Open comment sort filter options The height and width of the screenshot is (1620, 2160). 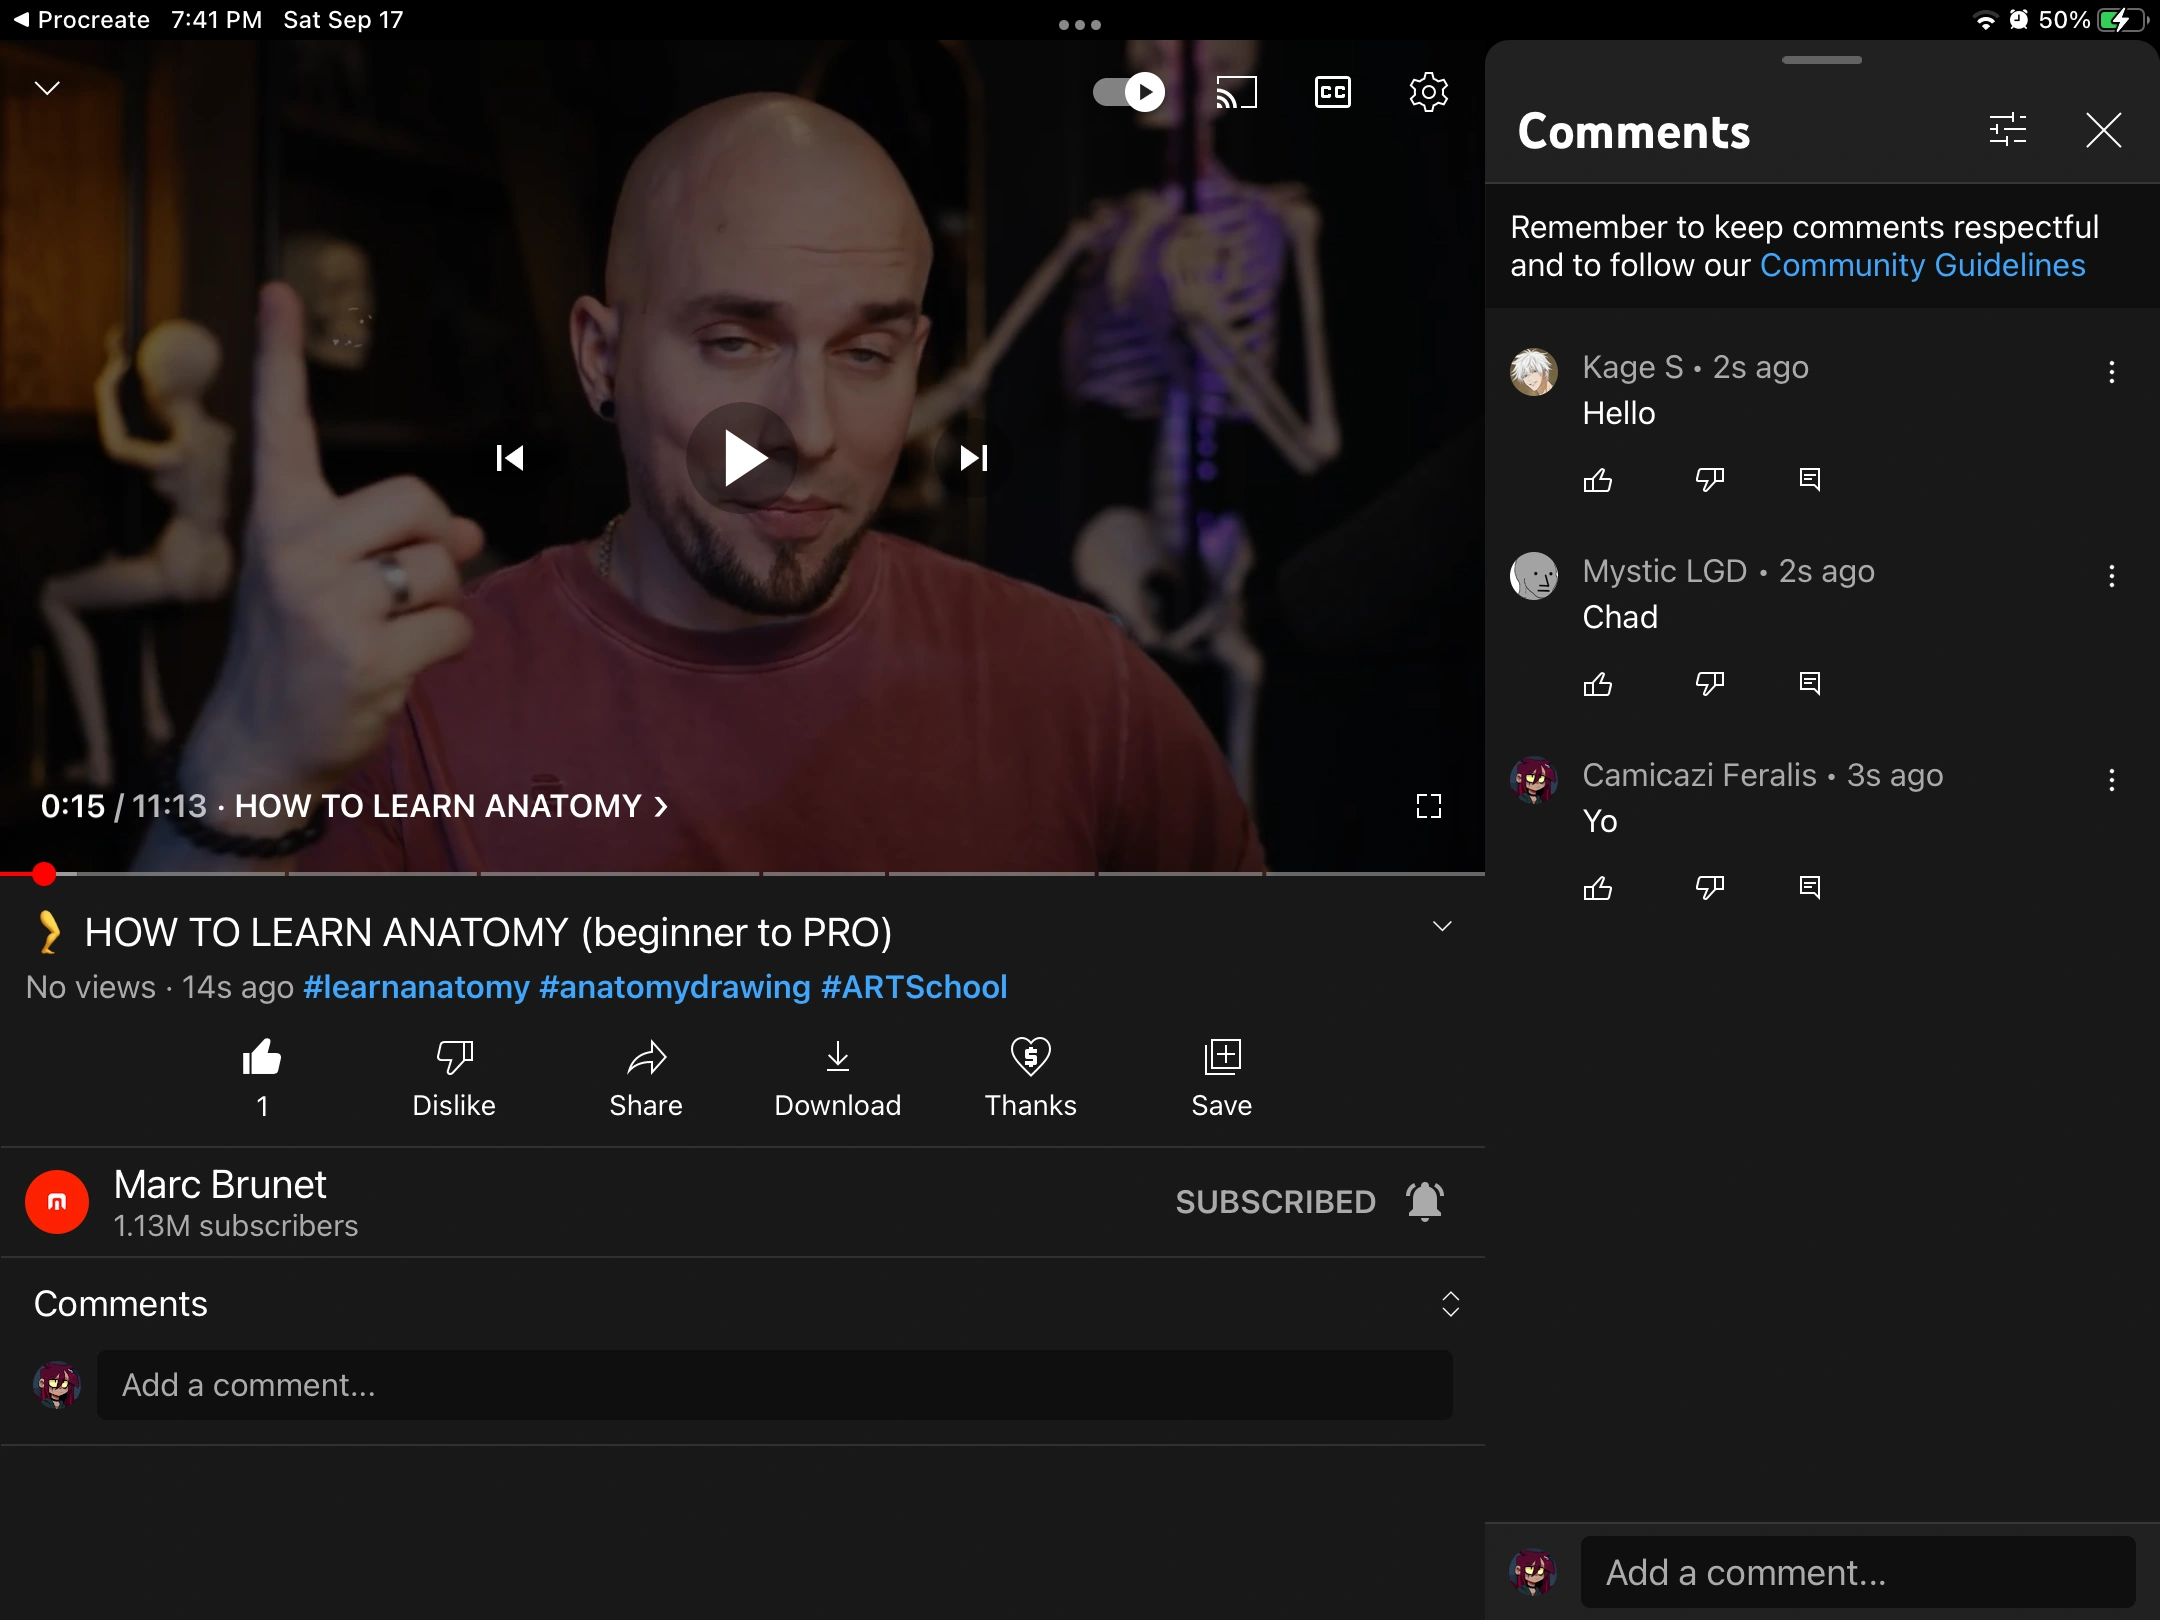[x=2007, y=130]
